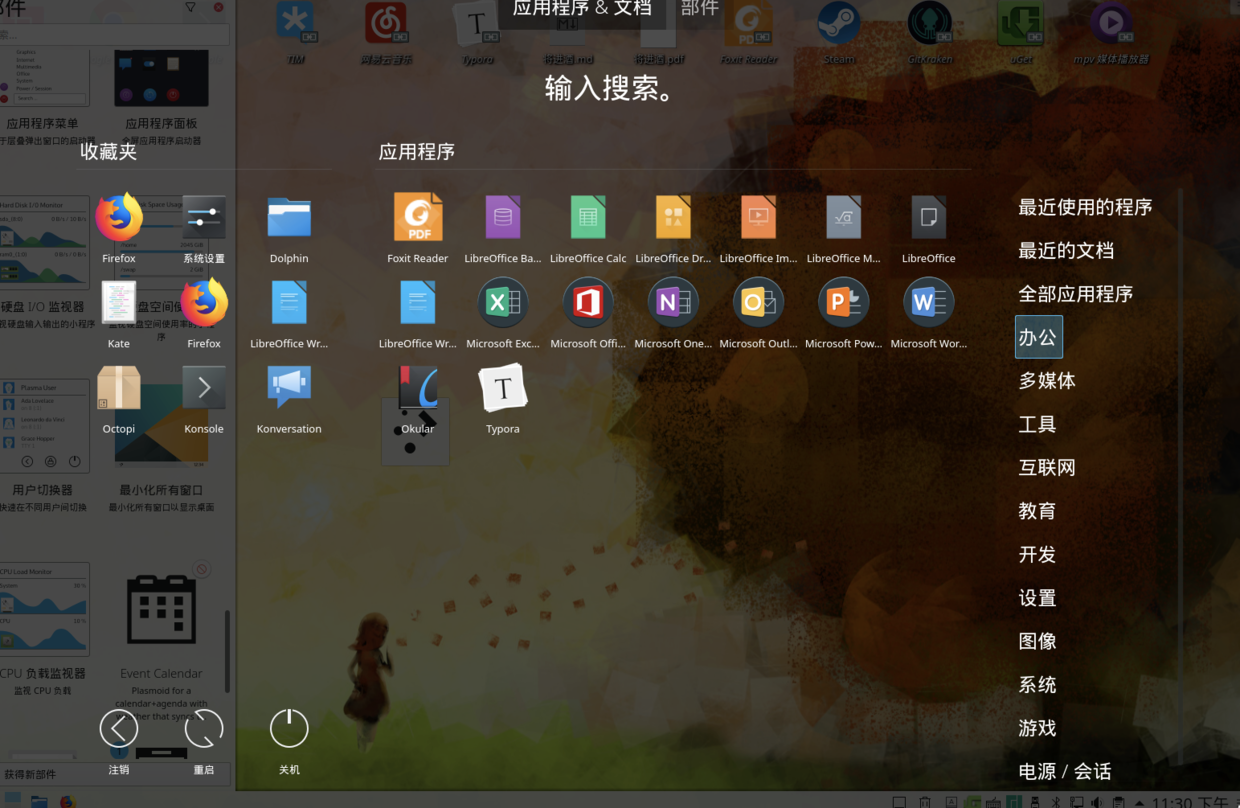Screen dimensions: 1240x808
Task: Select 游戏 category
Action: click(x=1038, y=728)
